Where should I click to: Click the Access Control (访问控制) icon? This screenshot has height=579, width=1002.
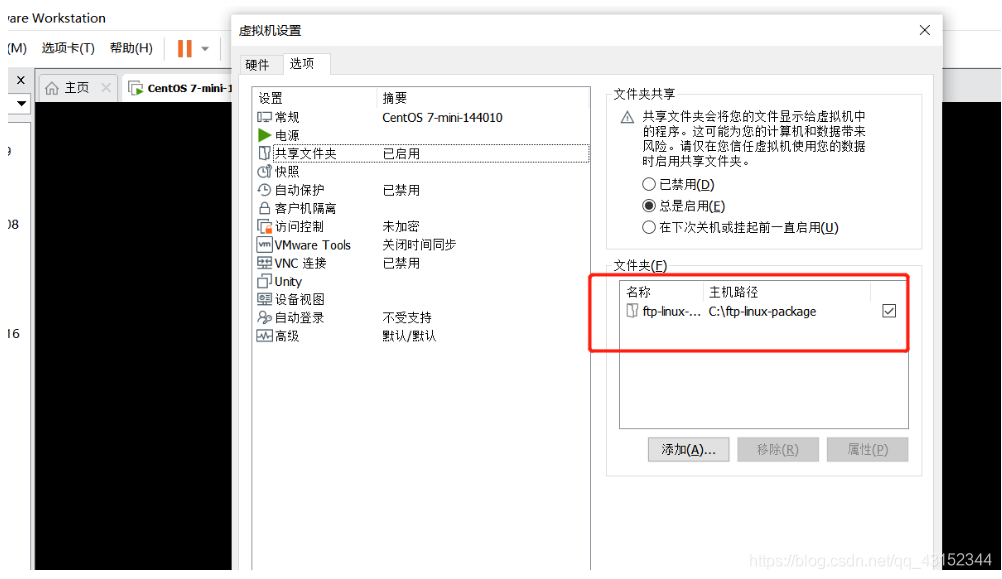pos(264,226)
